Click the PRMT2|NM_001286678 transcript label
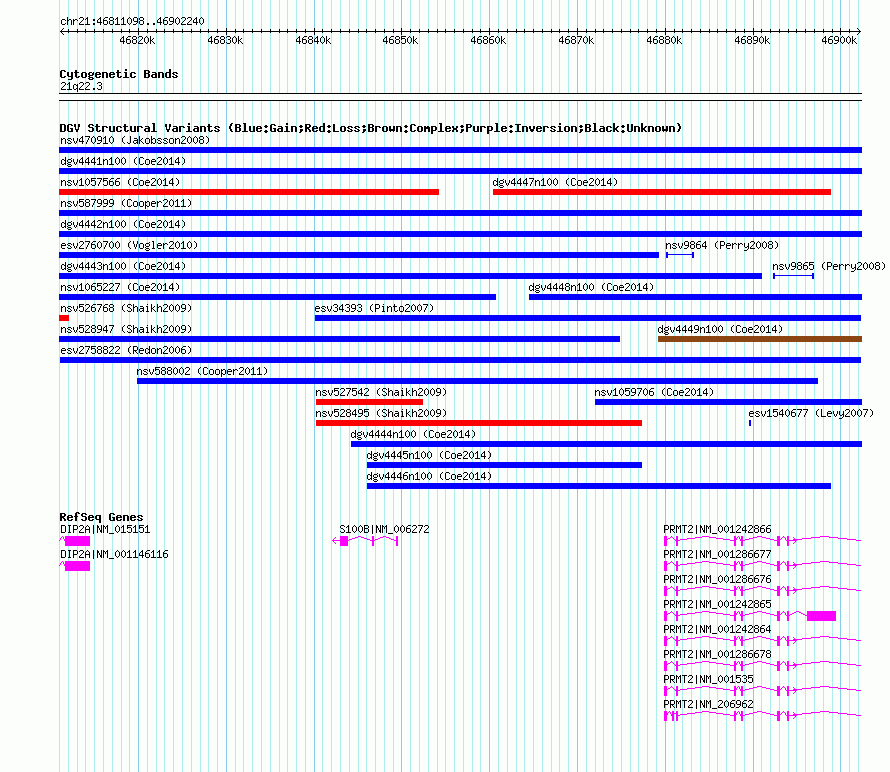 [x=717, y=654]
